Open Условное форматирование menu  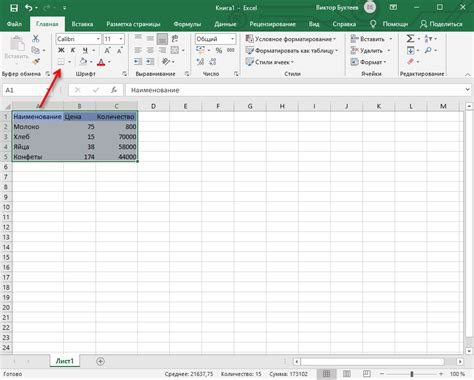pyautogui.click(x=291, y=39)
